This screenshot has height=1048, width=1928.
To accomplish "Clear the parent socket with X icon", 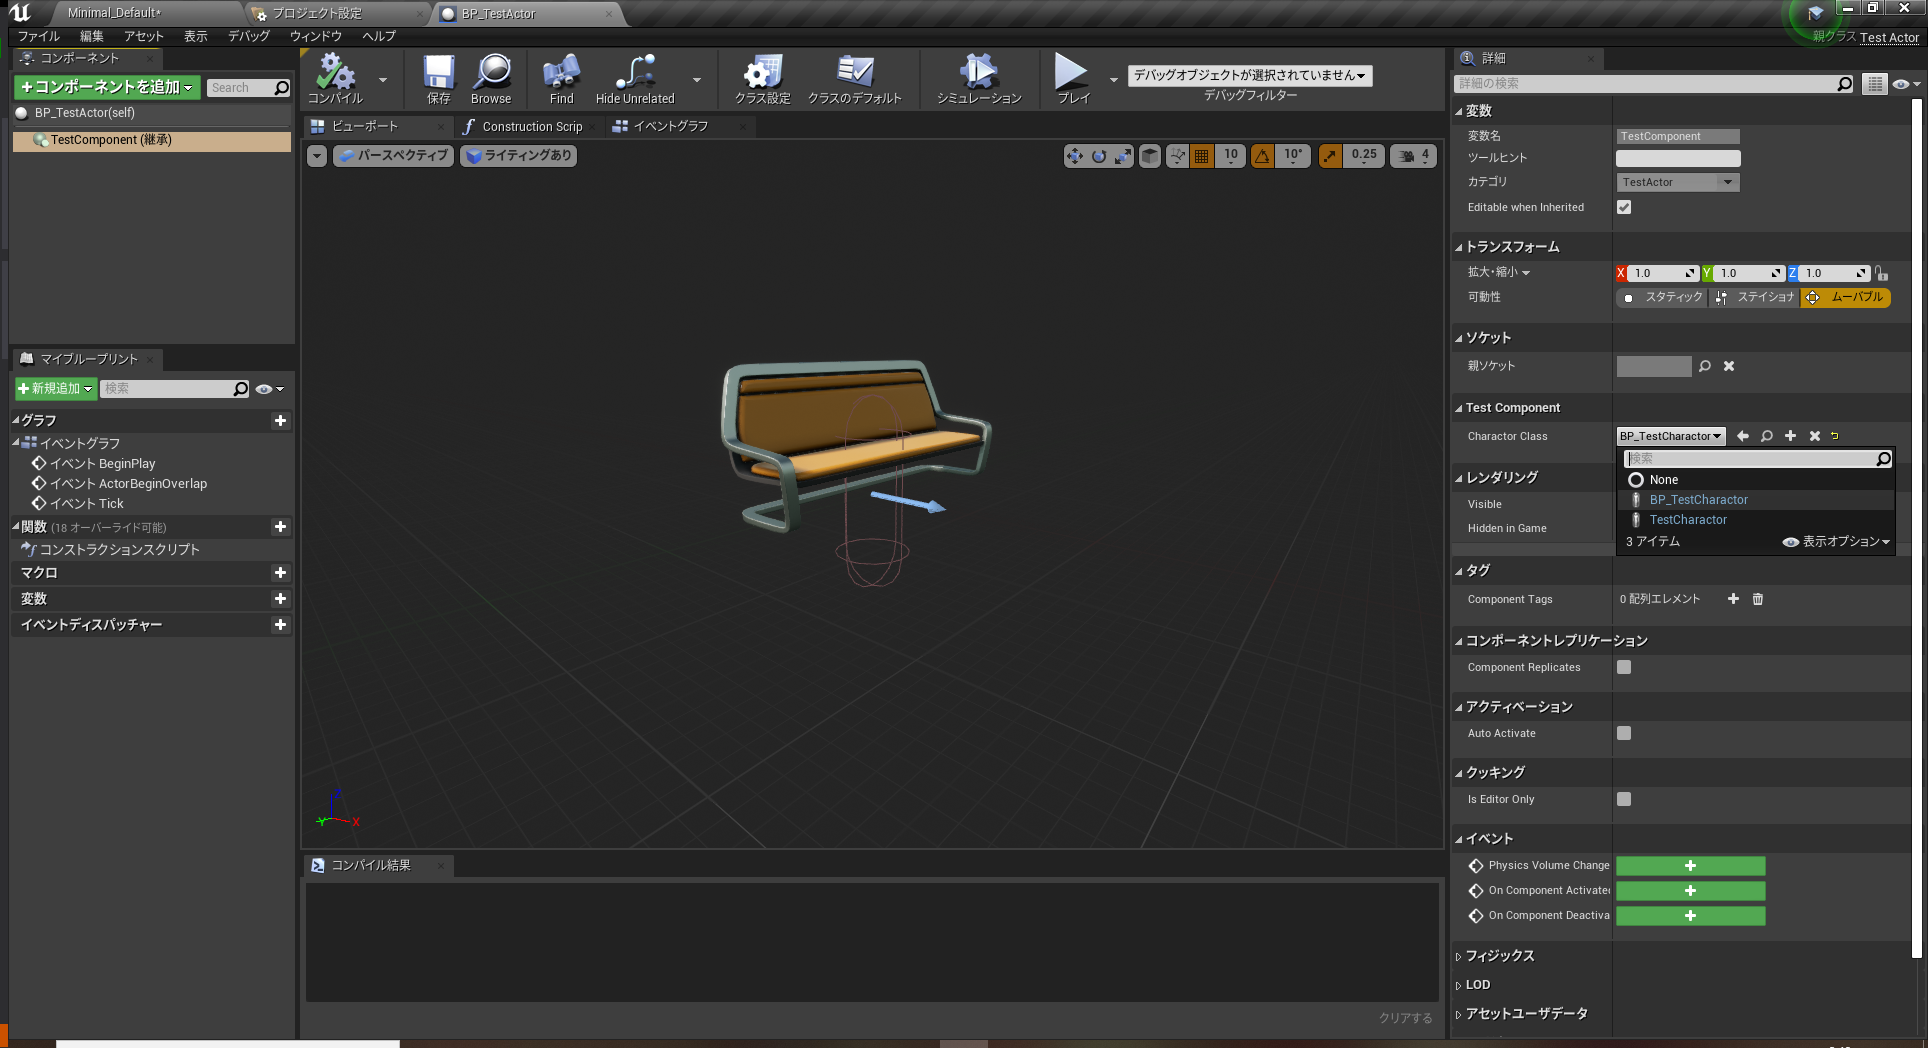I will [1729, 366].
